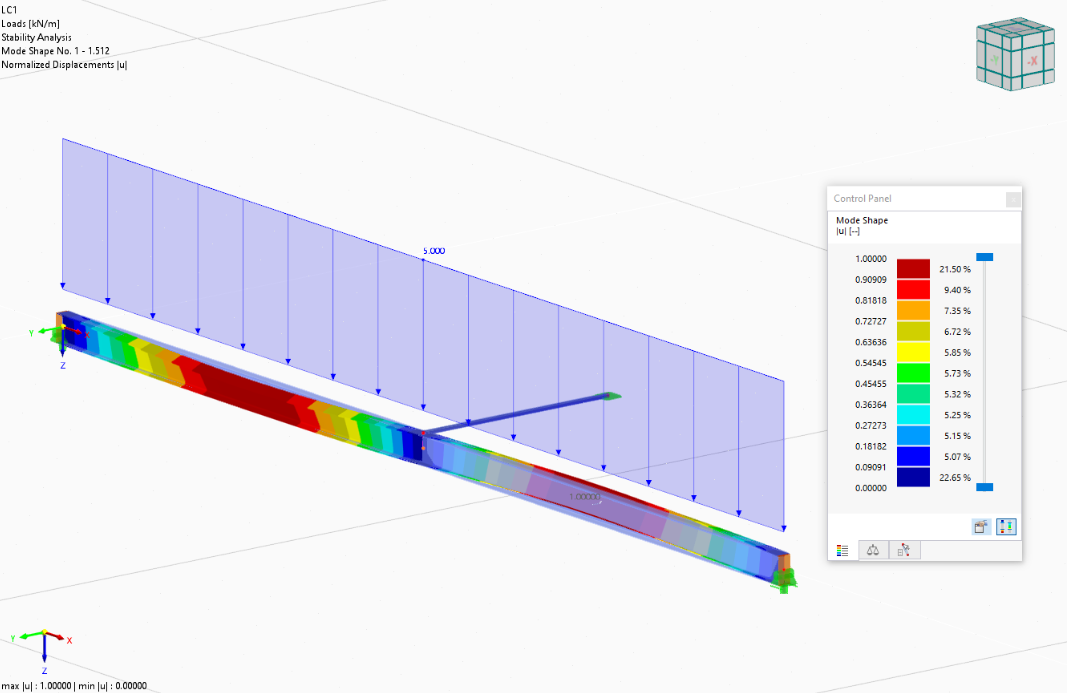Screen dimensions: 1067x693
Task: Click the Control Panel title bar
Action: (917, 199)
